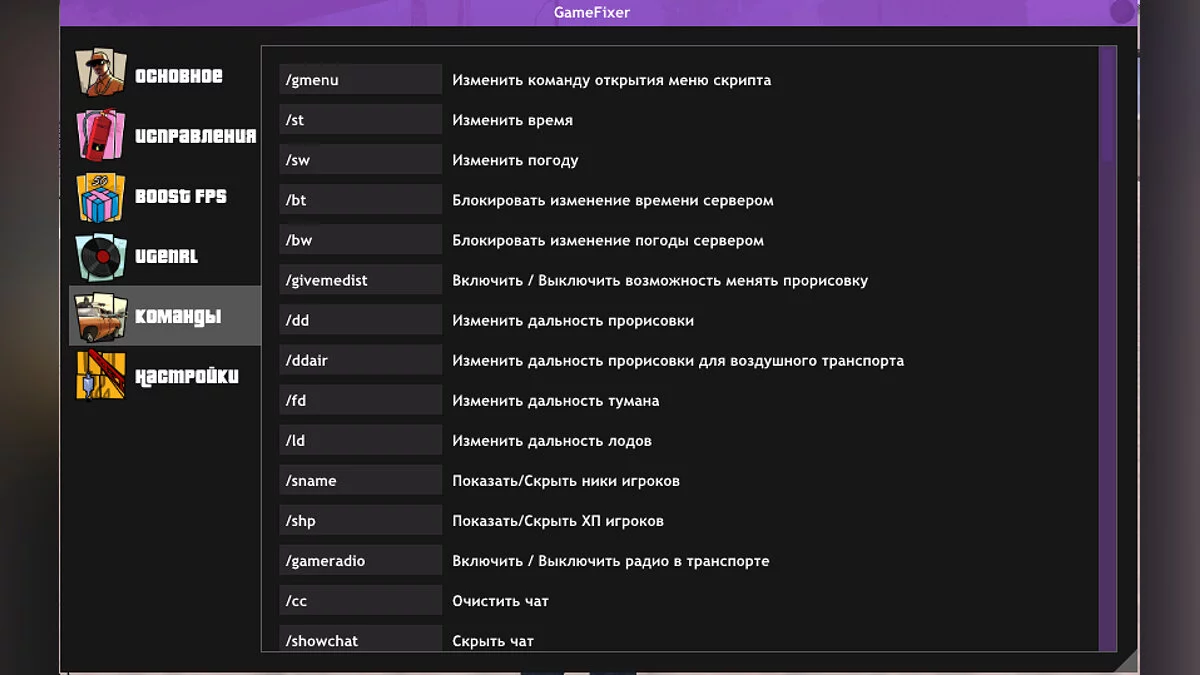Image resolution: width=1200 pixels, height=675 pixels.
Task: Click the /sname command field
Action: [360, 481]
